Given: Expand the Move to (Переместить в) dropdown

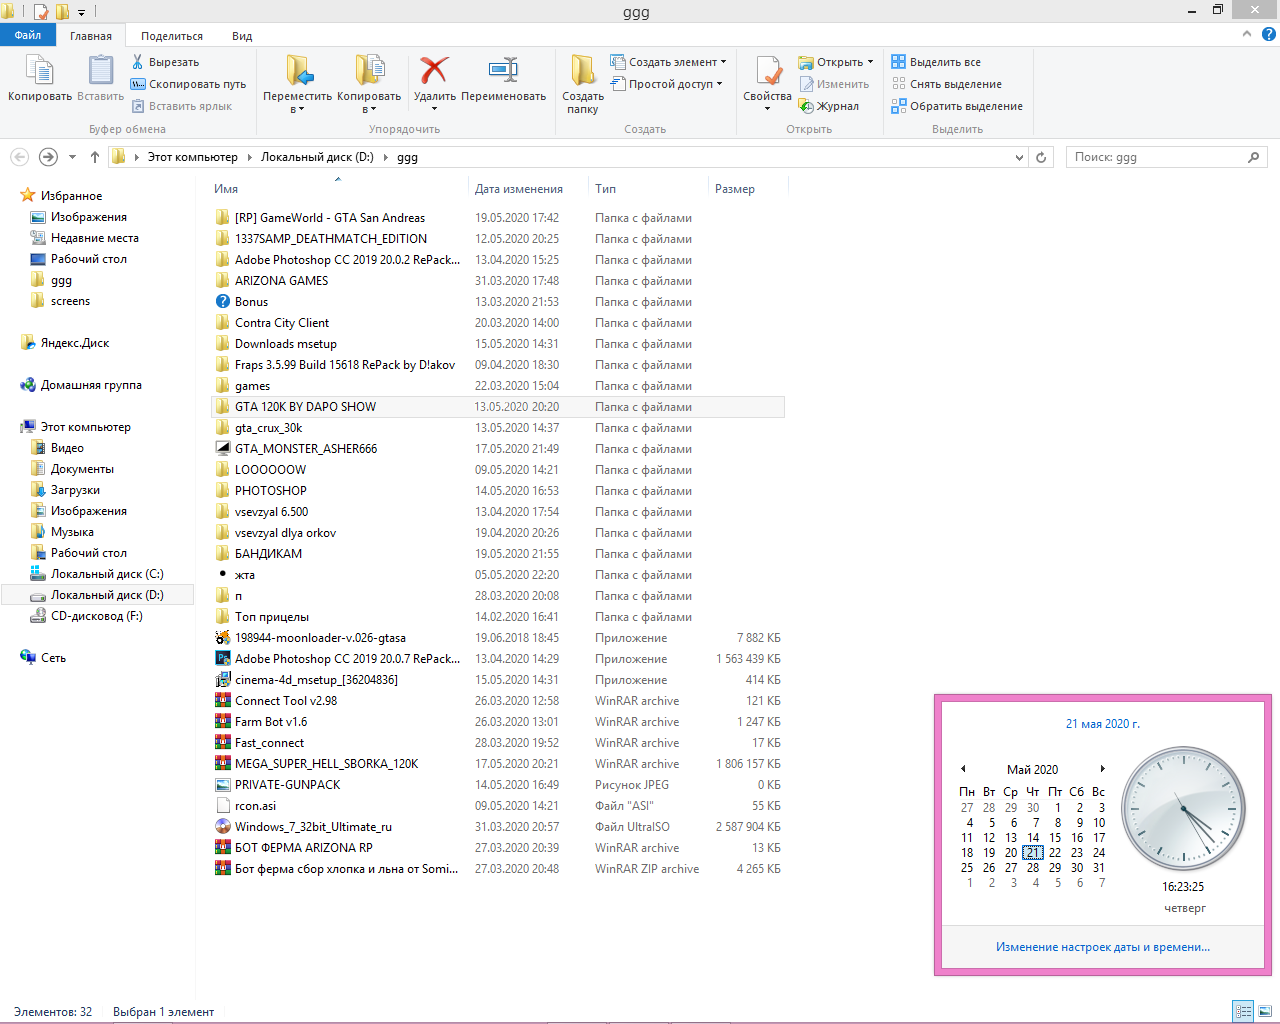Looking at the screenshot, I should 297,109.
